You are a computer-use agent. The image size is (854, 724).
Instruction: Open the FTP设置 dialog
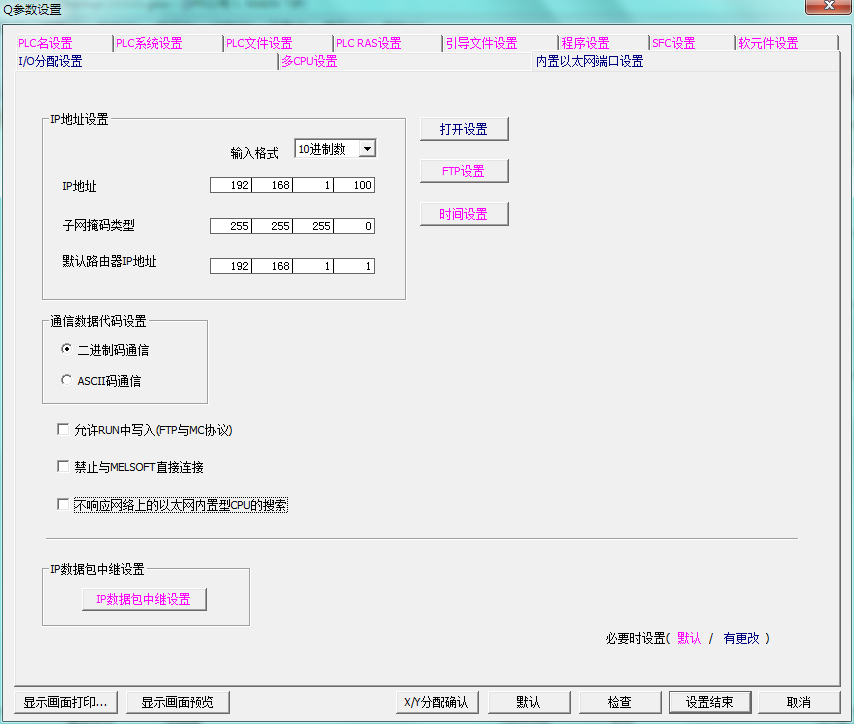[x=463, y=170]
